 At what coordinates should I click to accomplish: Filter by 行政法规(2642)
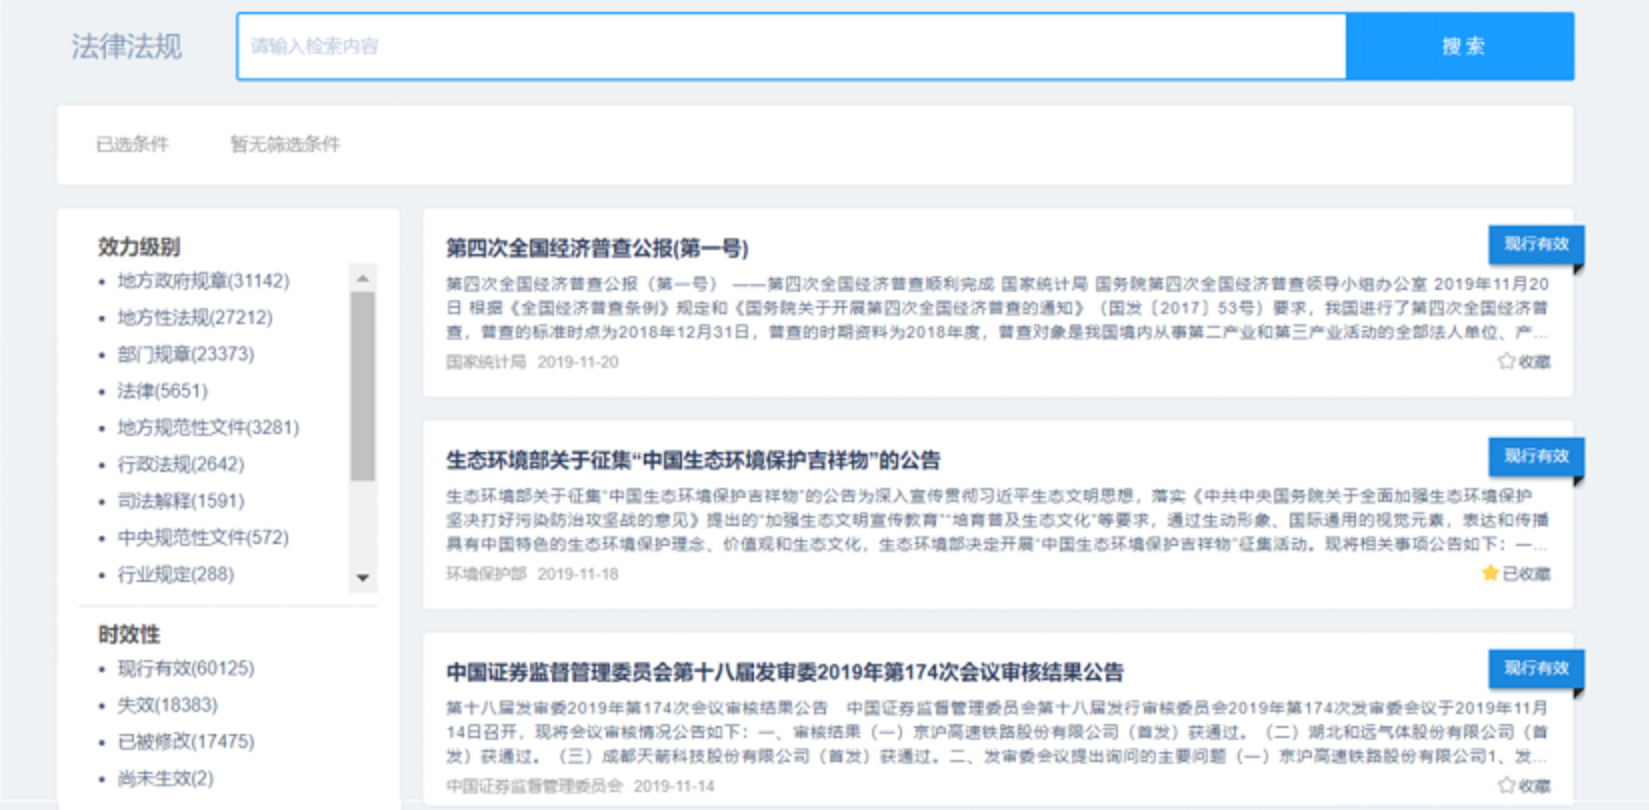pos(181,464)
